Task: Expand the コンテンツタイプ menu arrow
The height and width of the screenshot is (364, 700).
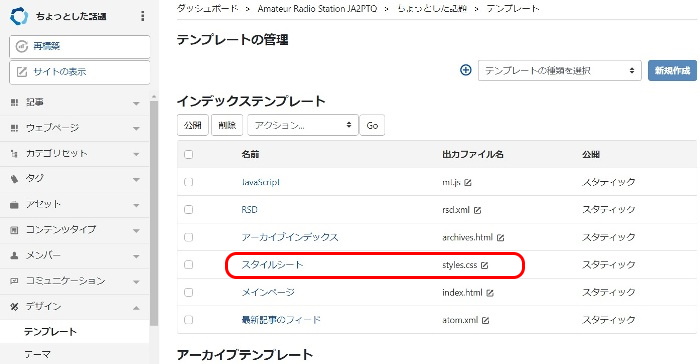Action: point(136,231)
